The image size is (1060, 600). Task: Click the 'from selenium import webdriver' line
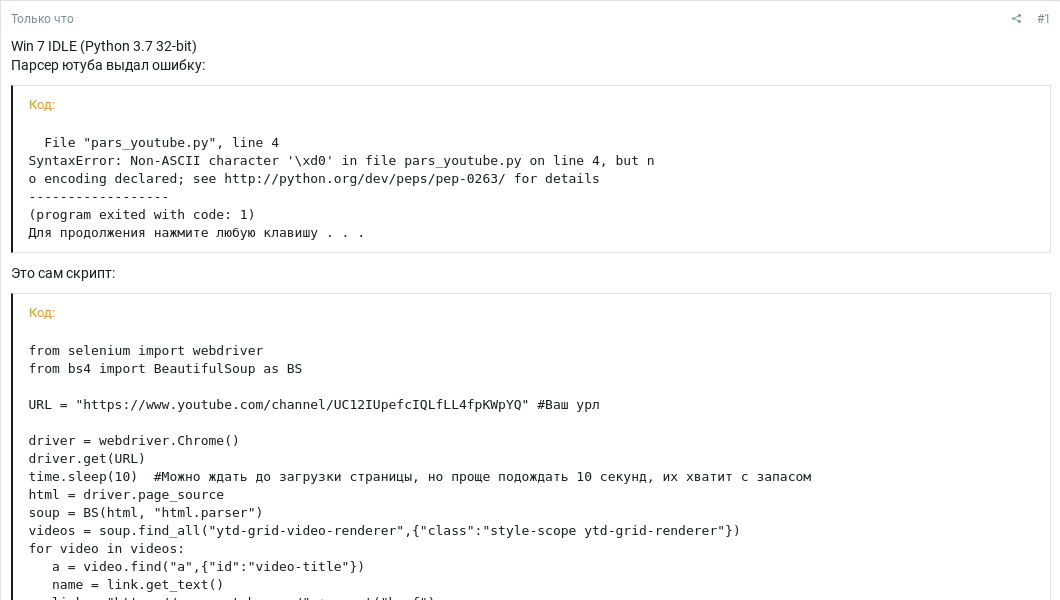pyautogui.click(x=146, y=351)
